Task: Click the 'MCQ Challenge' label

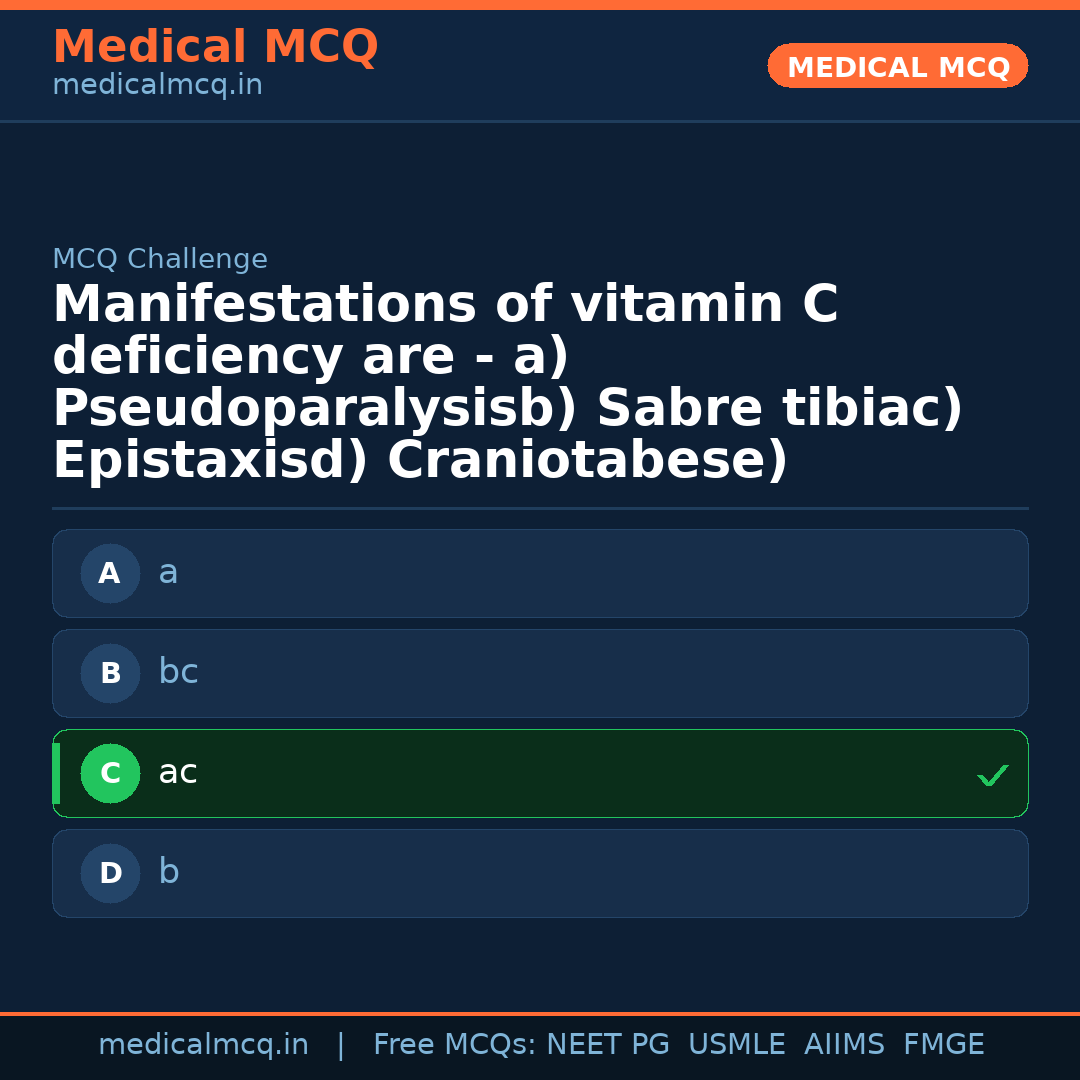Action: [x=160, y=260]
